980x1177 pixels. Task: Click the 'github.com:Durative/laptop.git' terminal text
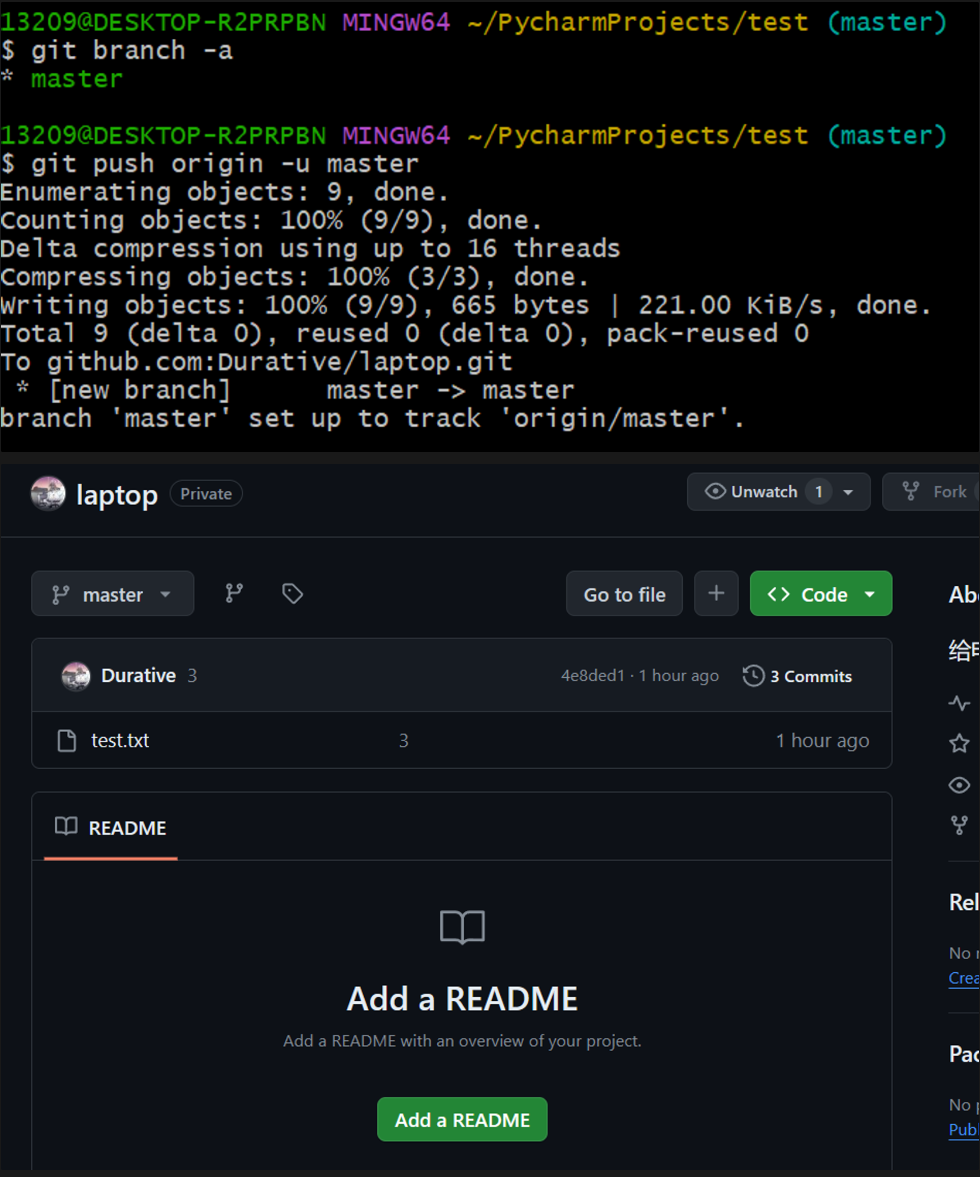tap(279, 362)
